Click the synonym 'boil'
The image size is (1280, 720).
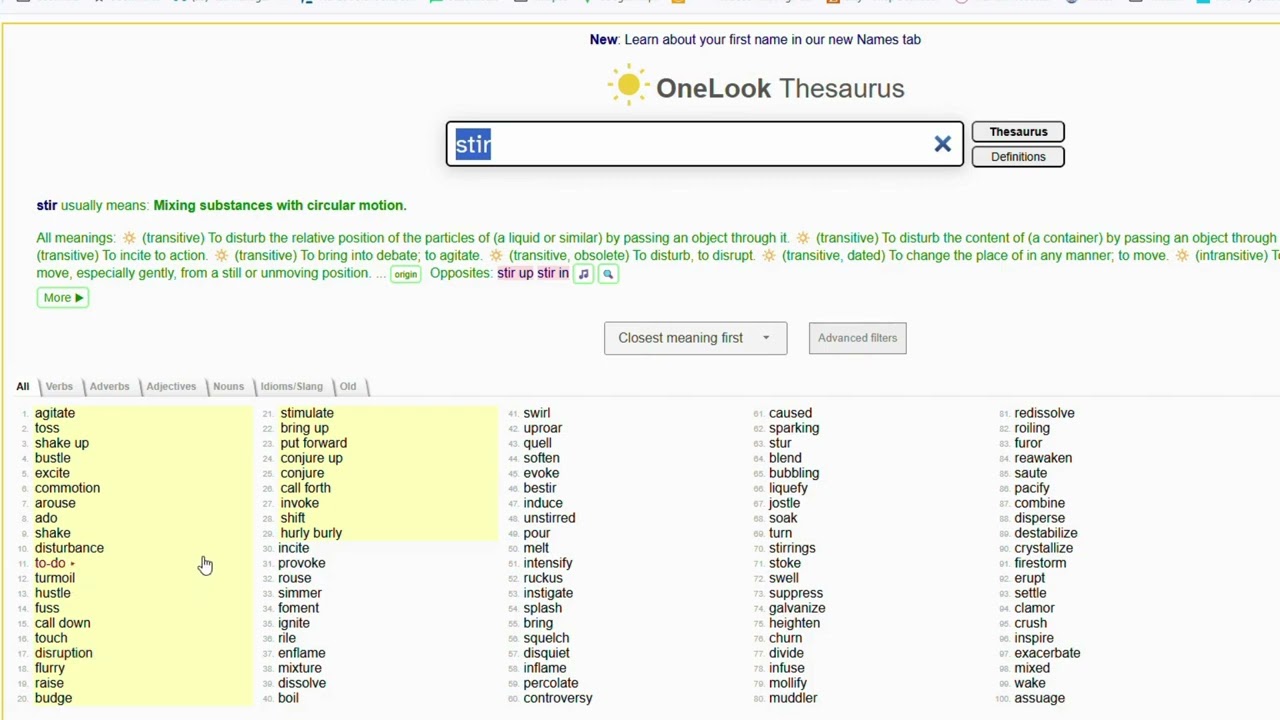(288, 698)
